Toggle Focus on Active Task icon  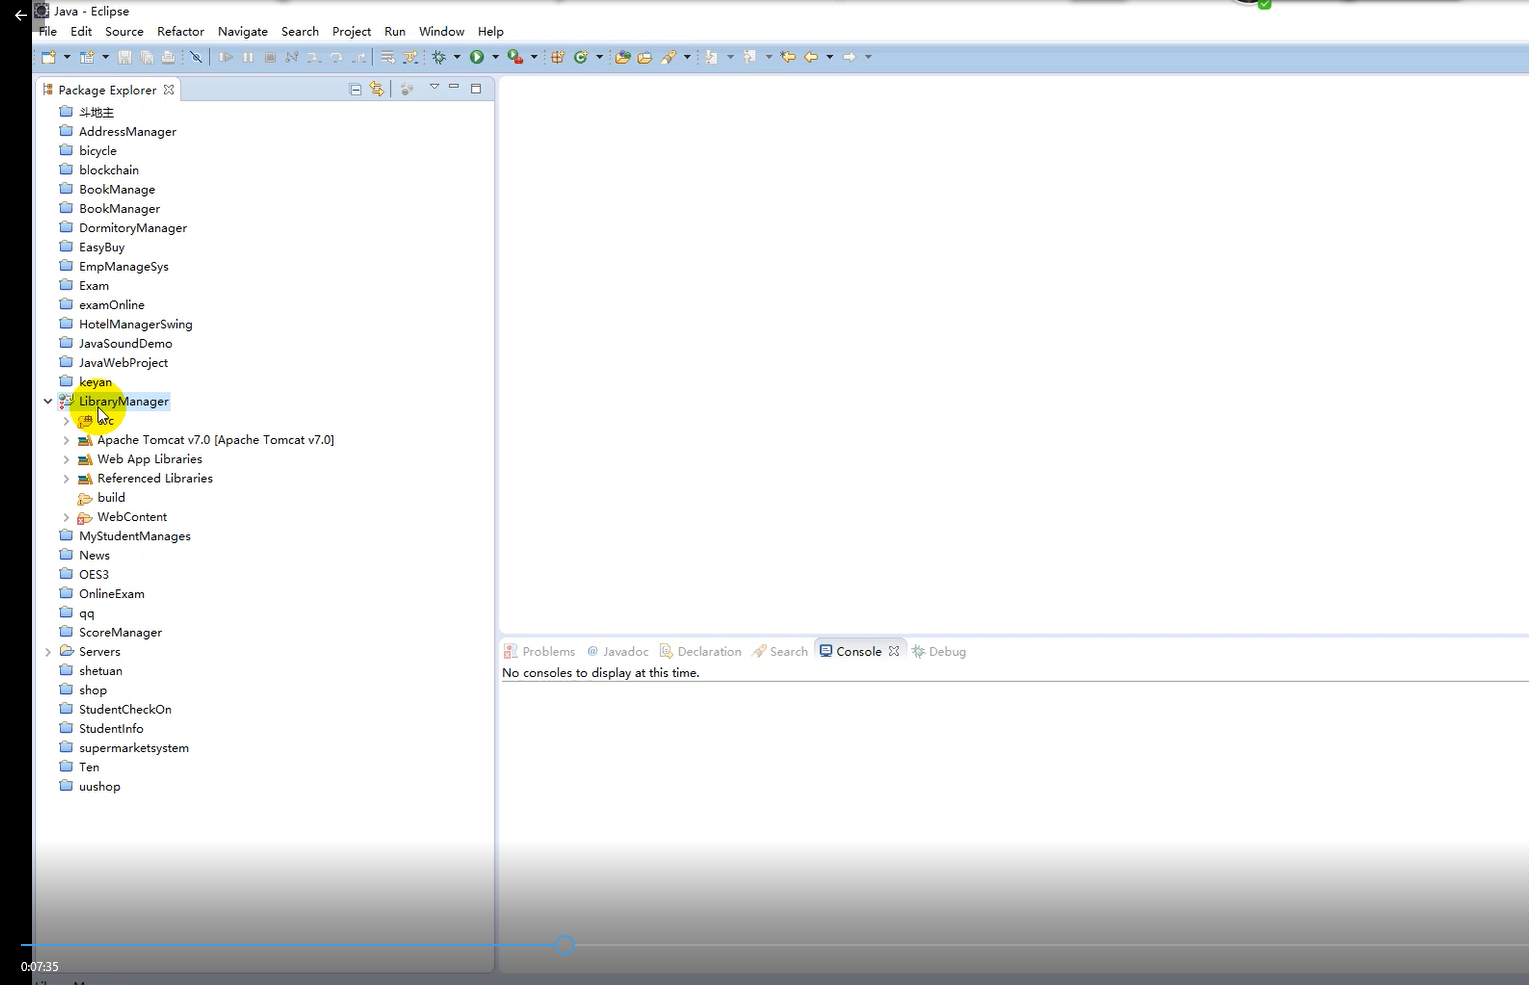[407, 89]
